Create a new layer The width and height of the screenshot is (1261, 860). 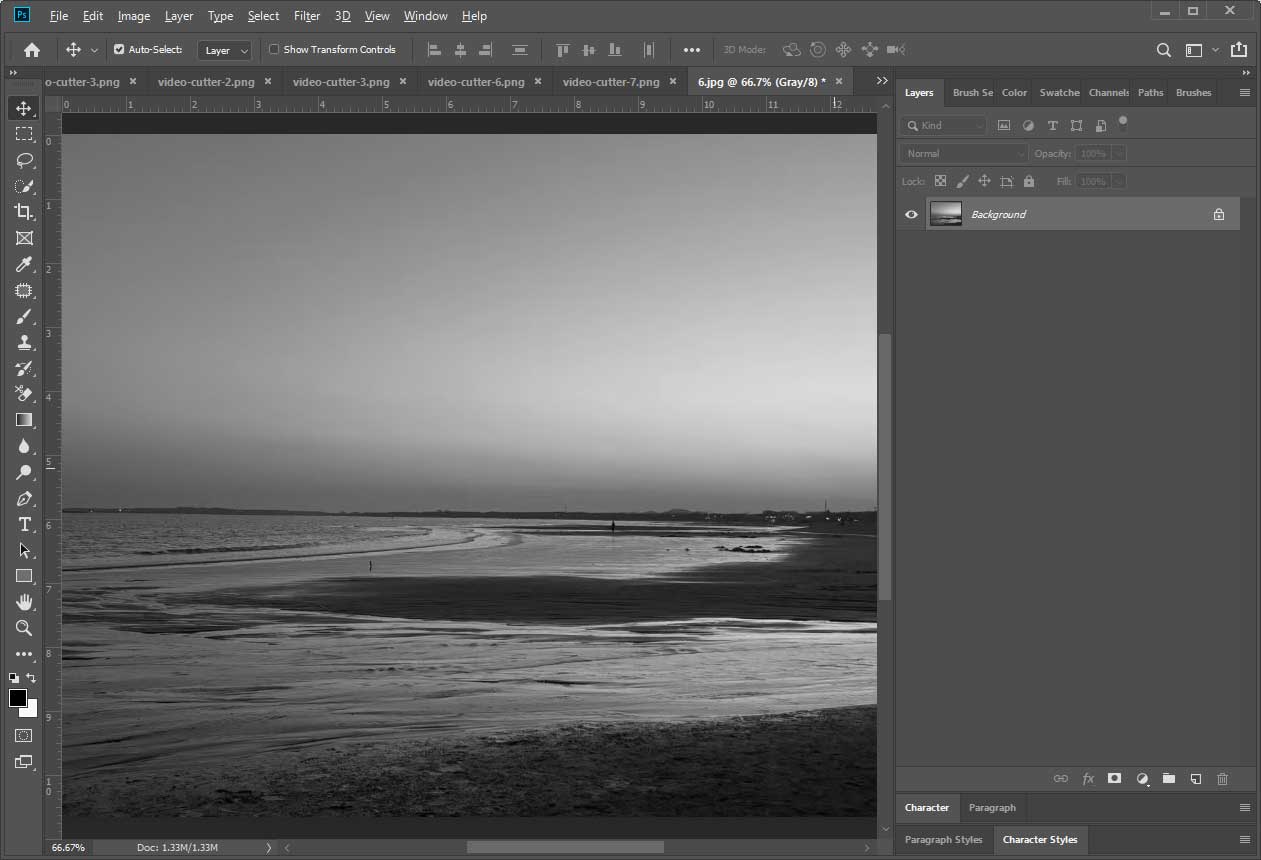coord(1195,778)
